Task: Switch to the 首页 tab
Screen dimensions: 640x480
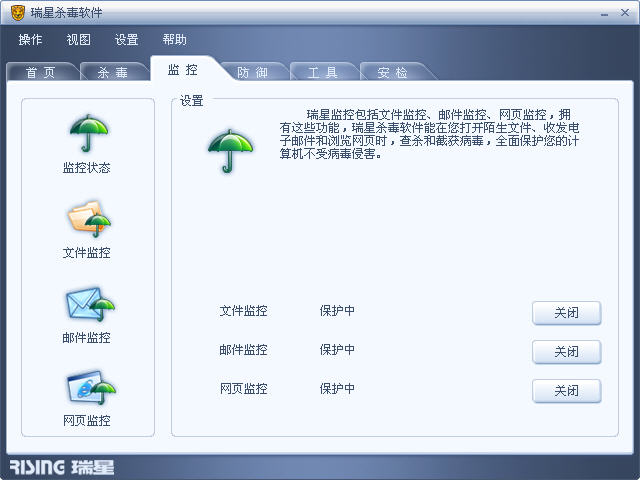Action: click(41, 72)
